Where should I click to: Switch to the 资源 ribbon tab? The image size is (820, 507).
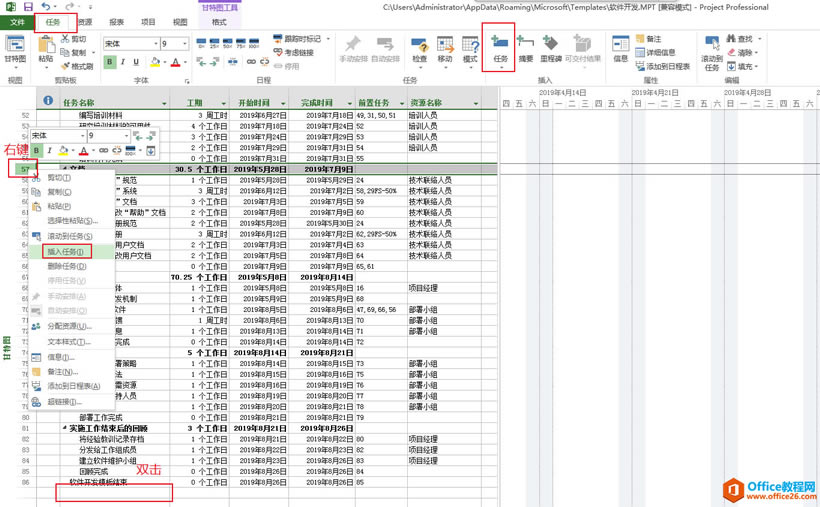[x=85, y=22]
